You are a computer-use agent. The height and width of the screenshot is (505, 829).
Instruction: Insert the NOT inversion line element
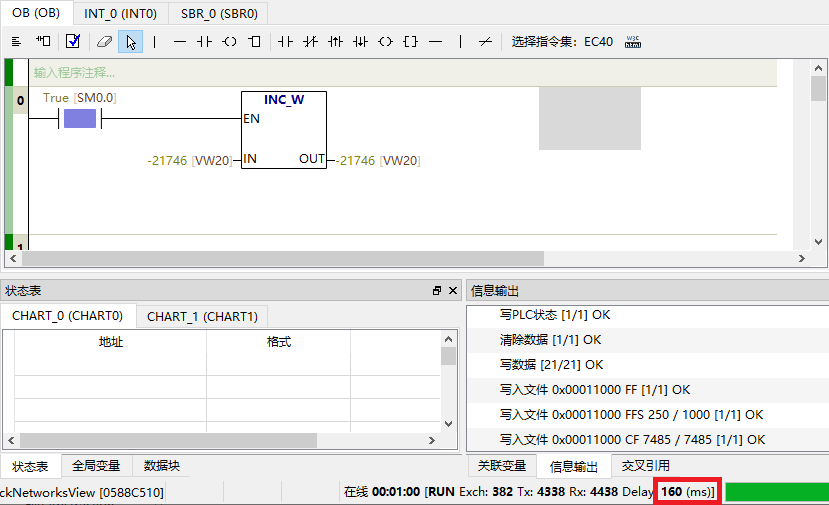click(485, 42)
